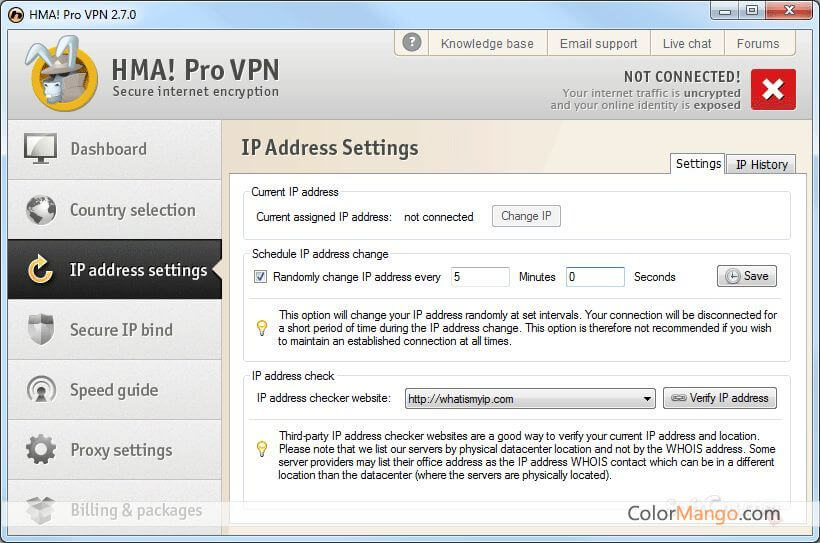Open the Knowledge base link
The height and width of the screenshot is (543, 820).
coord(487,43)
